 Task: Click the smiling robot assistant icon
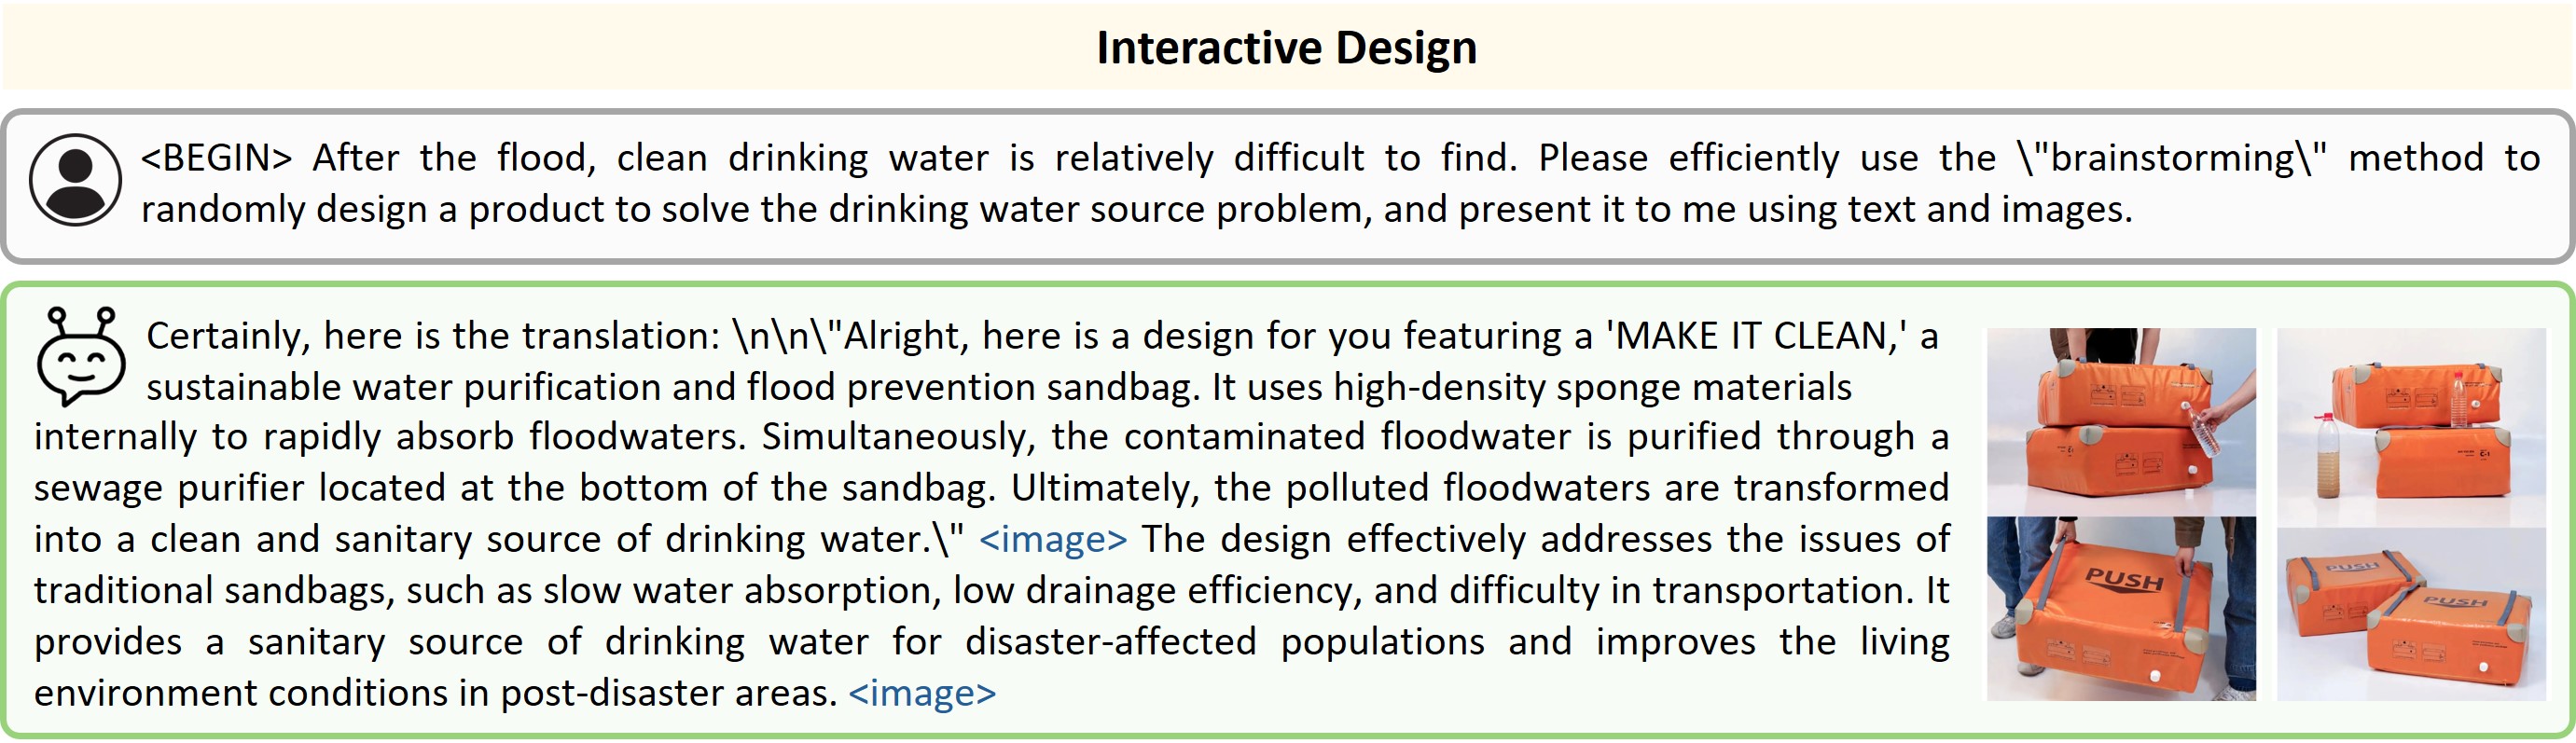pos(80,356)
